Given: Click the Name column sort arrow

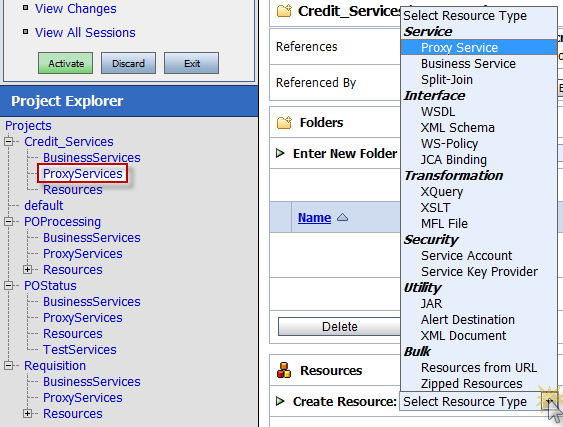Looking at the screenshot, I should tap(343, 217).
